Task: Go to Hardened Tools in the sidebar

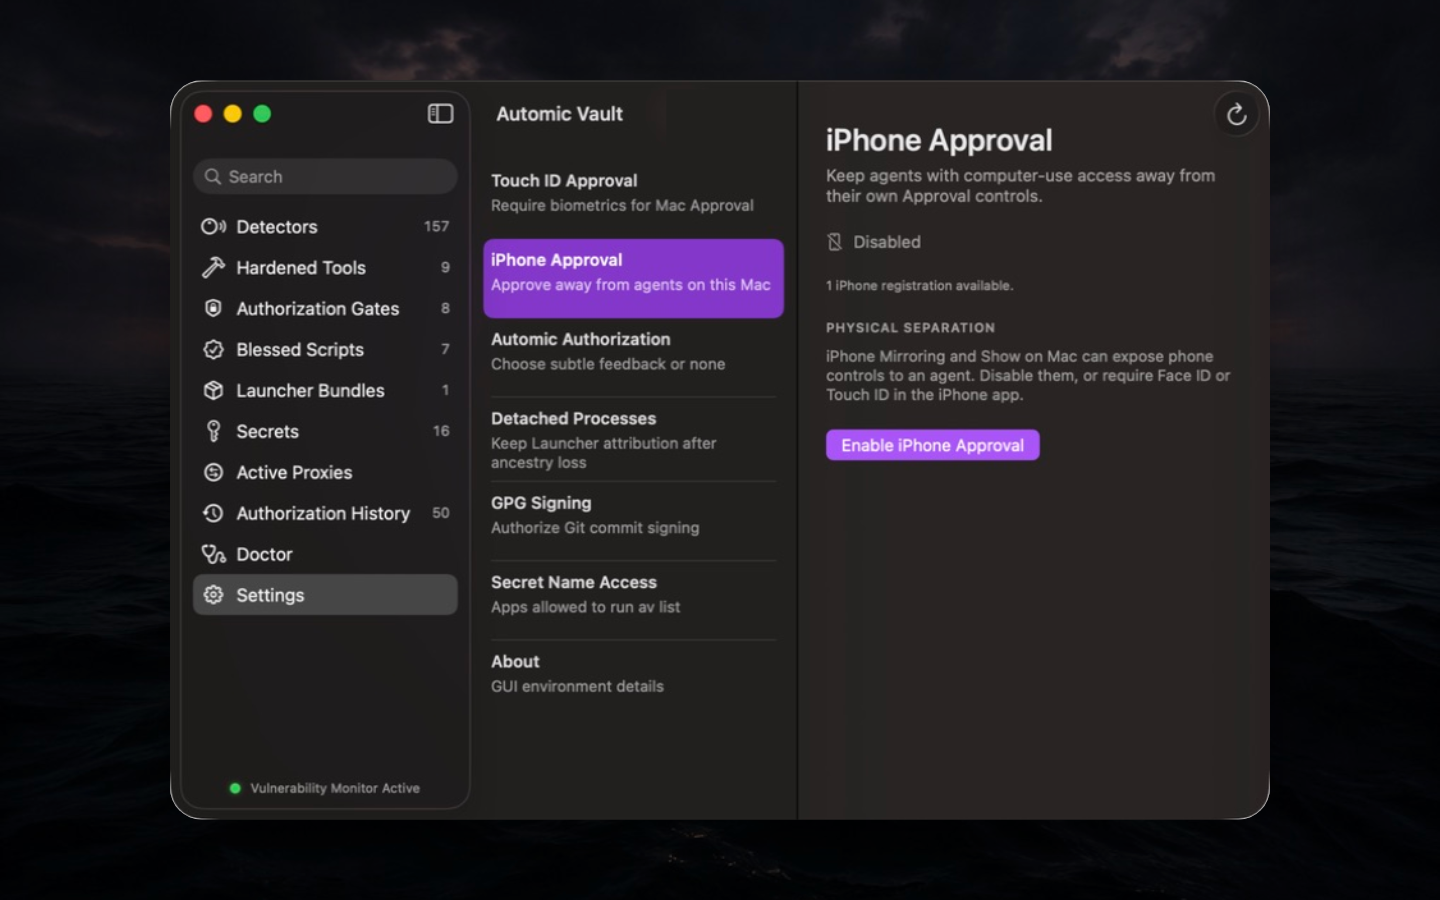Action: [325, 268]
